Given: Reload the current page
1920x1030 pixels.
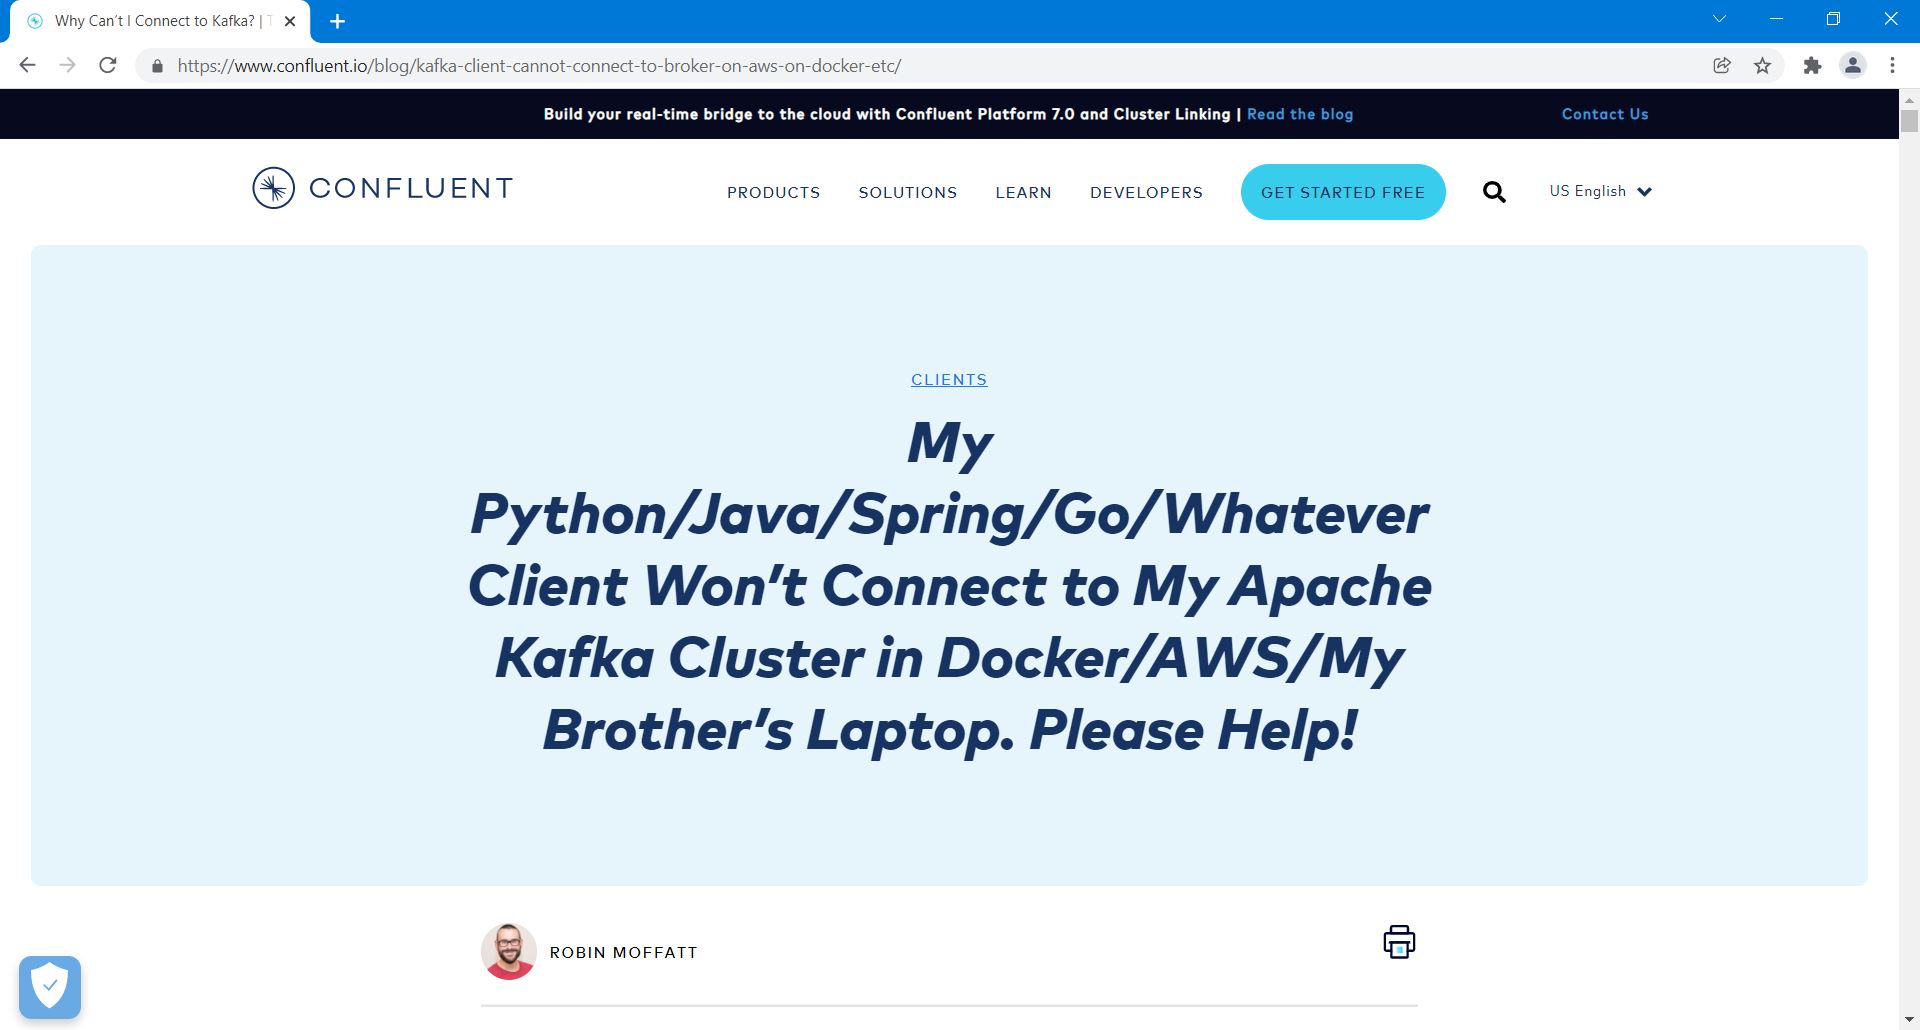Looking at the screenshot, I should tap(108, 66).
